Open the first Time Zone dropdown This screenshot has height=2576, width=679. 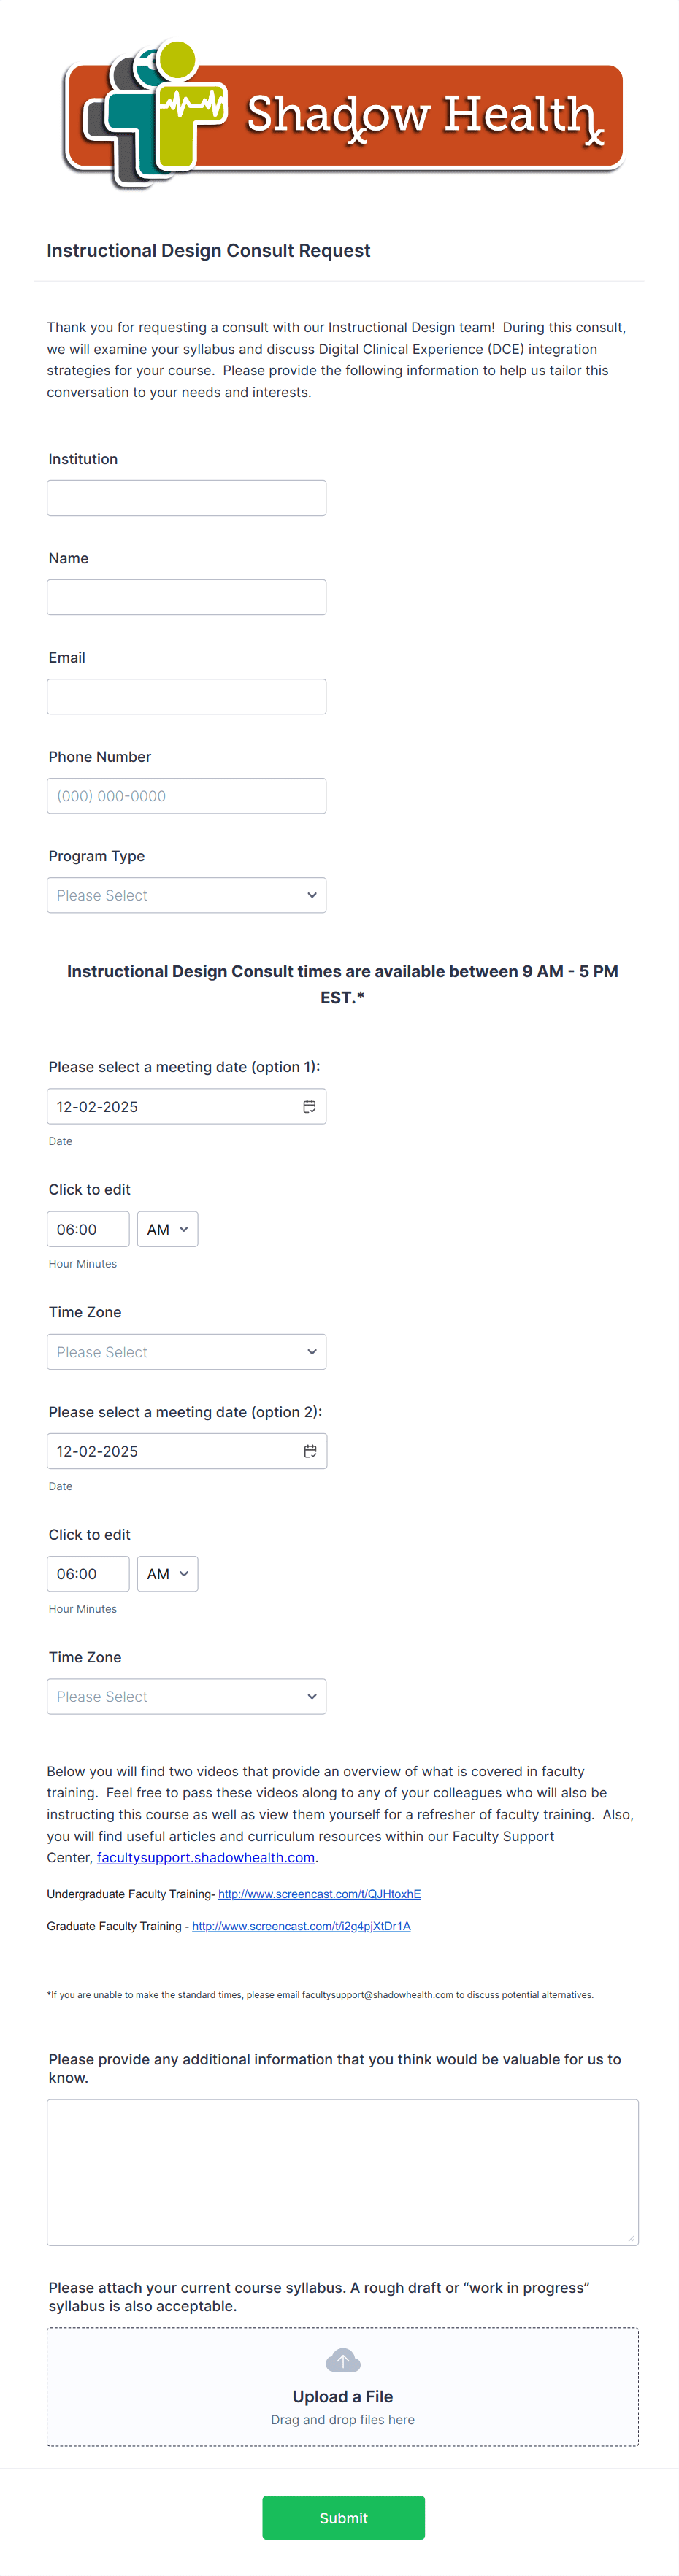186,1351
